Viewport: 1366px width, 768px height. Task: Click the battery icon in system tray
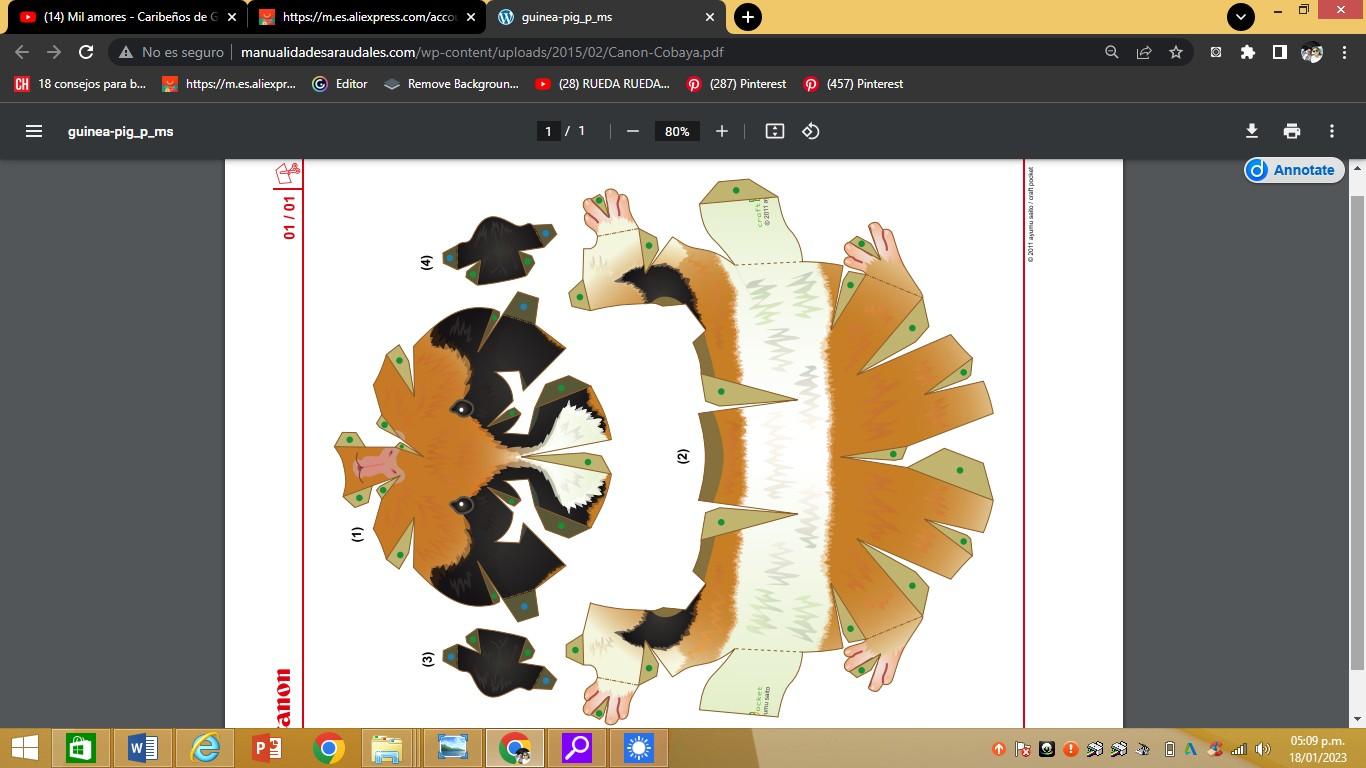click(1169, 749)
